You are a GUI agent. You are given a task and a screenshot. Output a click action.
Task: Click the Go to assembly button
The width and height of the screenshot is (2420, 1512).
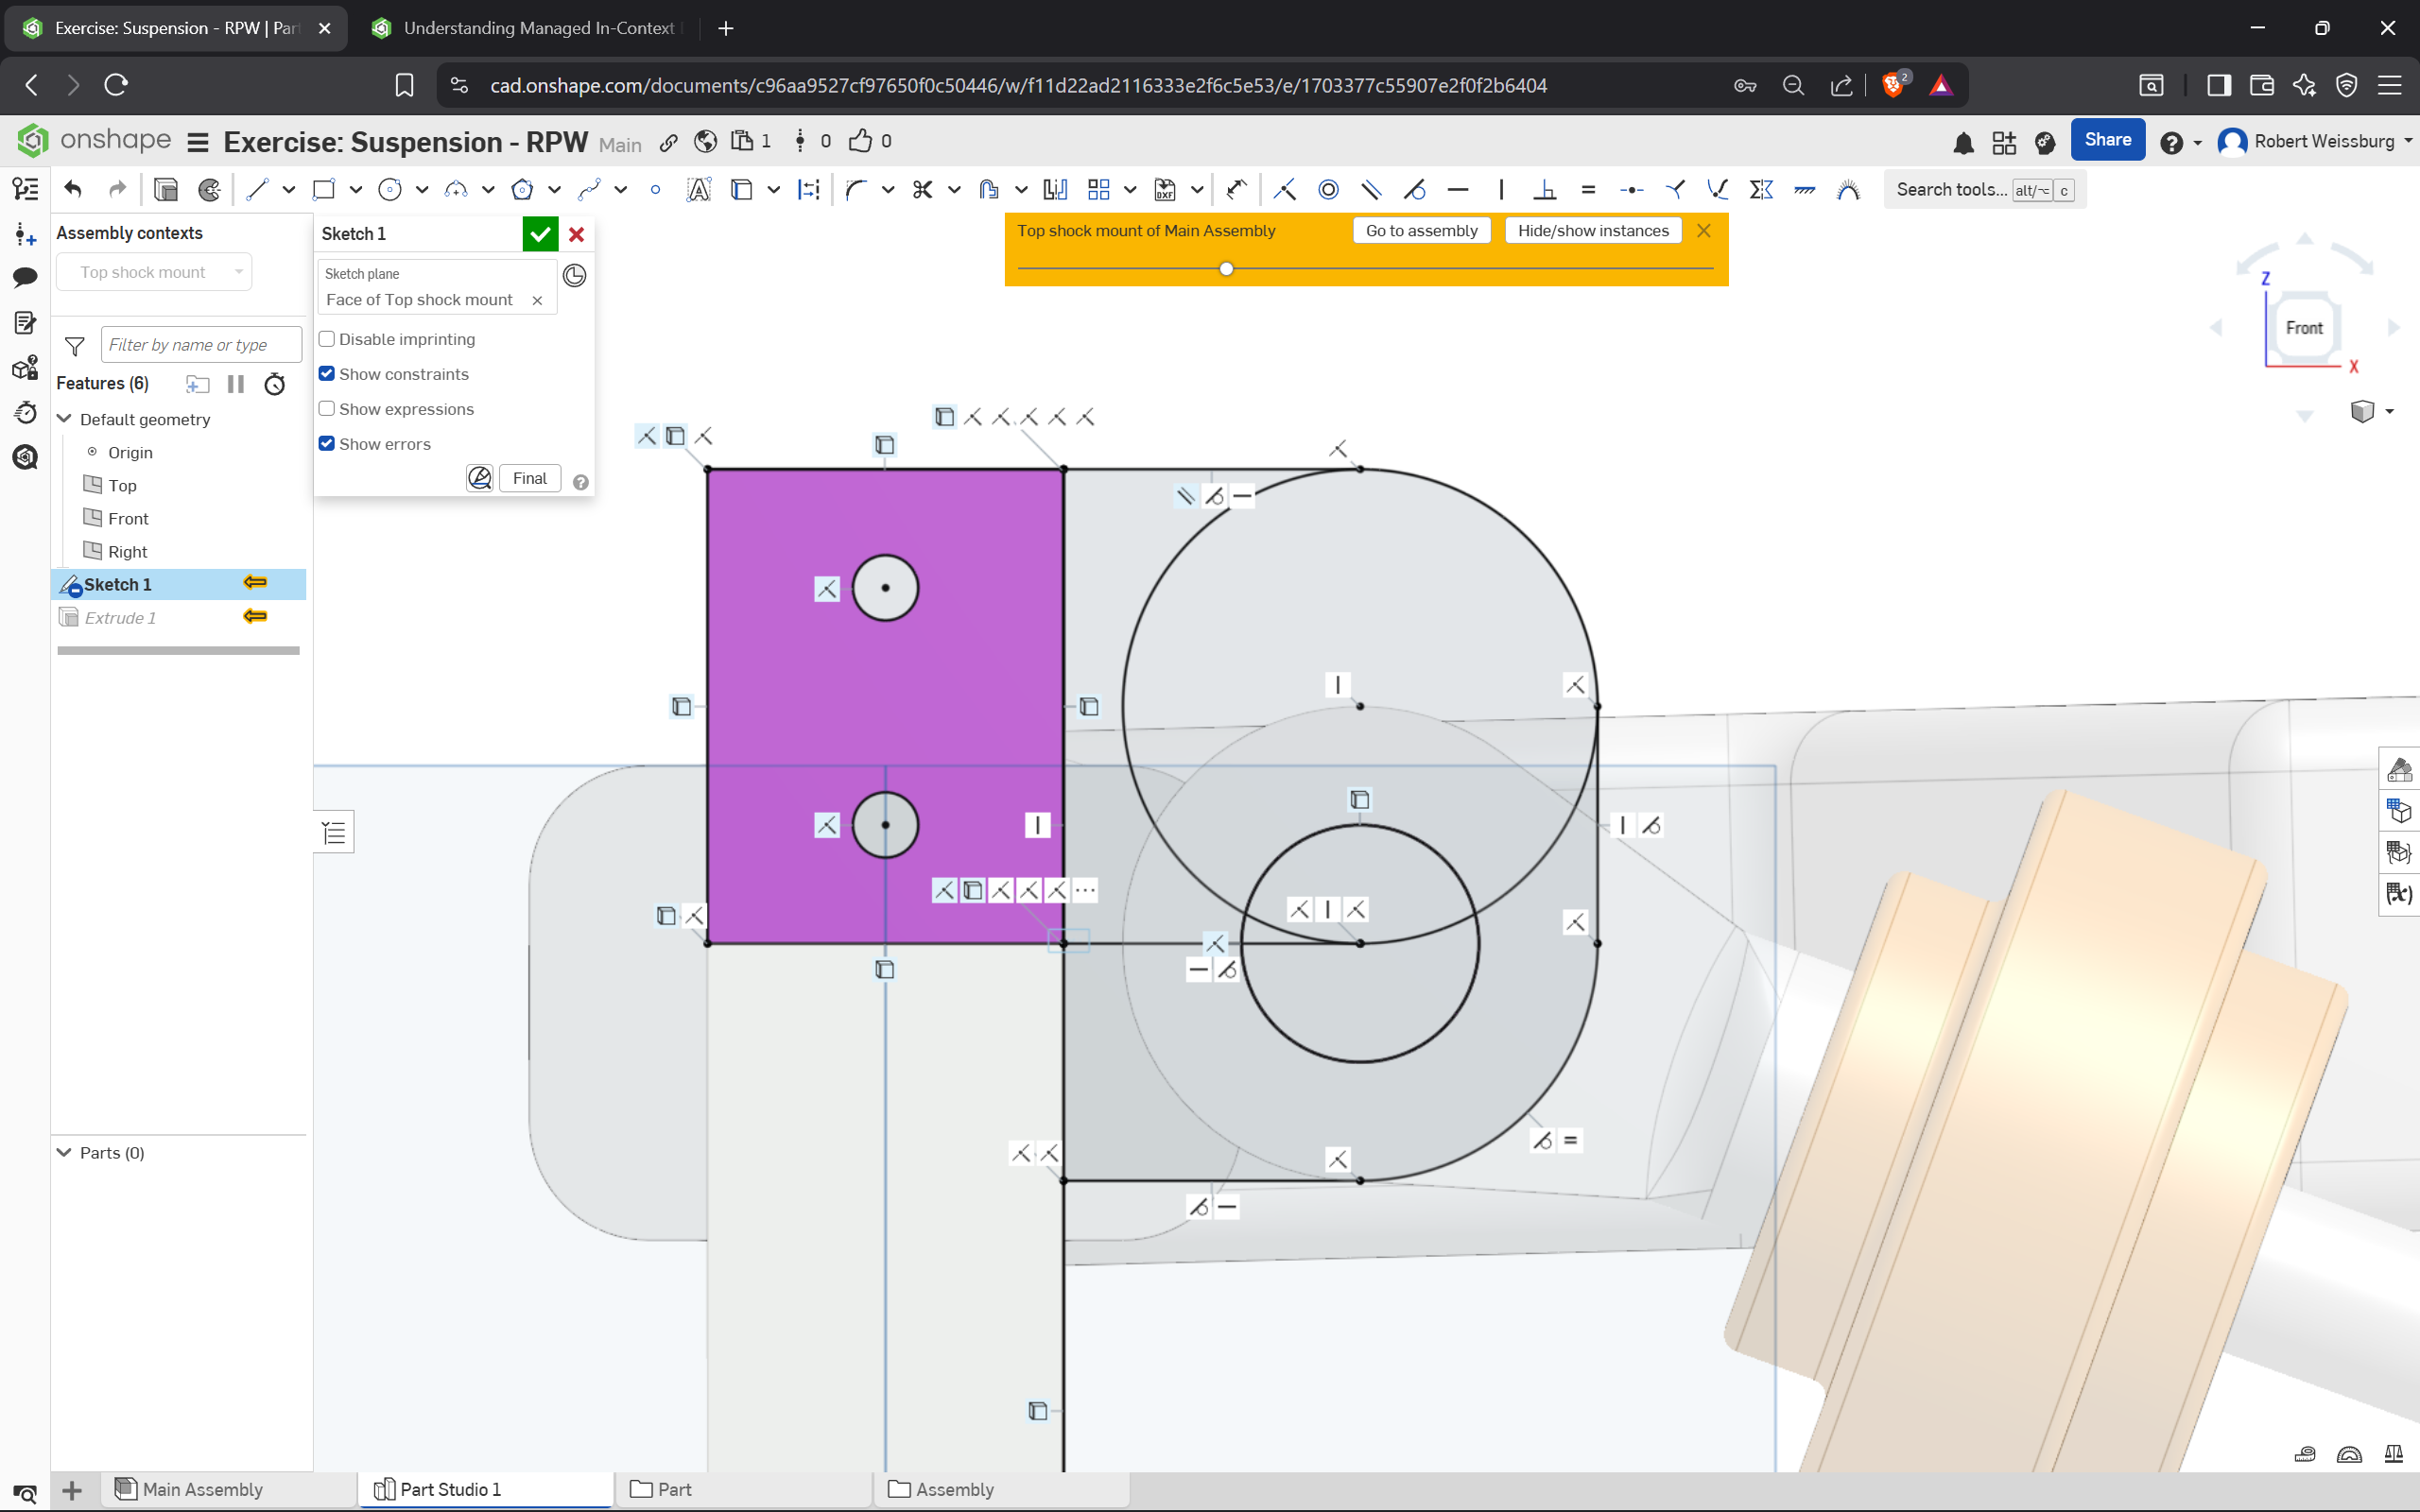click(1421, 231)
